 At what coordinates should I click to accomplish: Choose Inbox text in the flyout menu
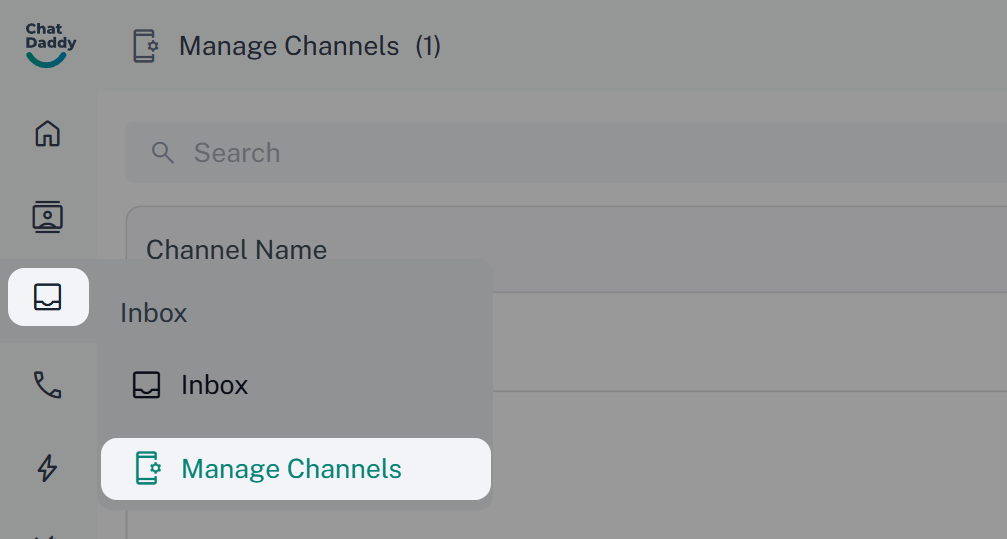click(x=214, y=385)
